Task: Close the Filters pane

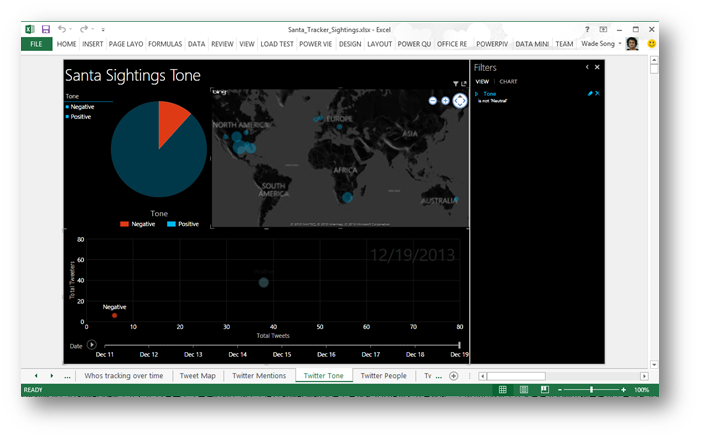Action: [x=597, y=67]
